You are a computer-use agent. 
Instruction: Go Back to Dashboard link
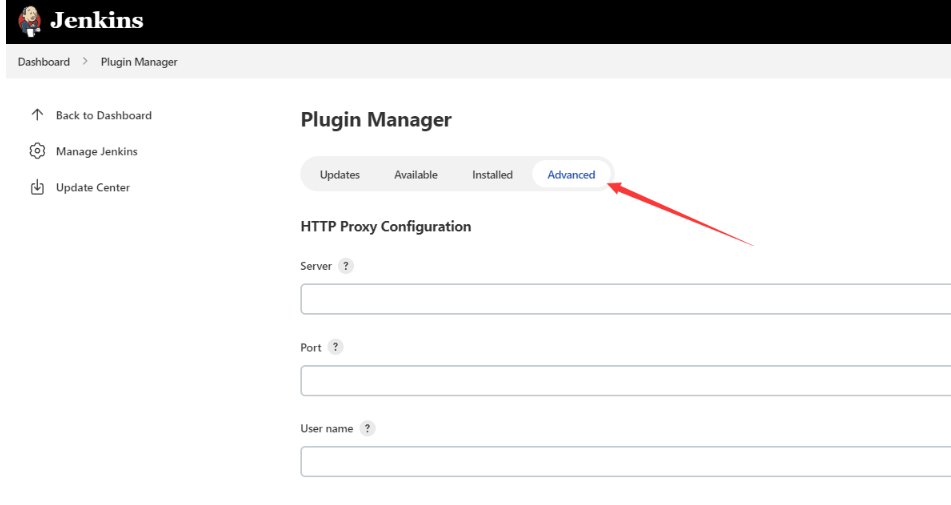(104, 115)
